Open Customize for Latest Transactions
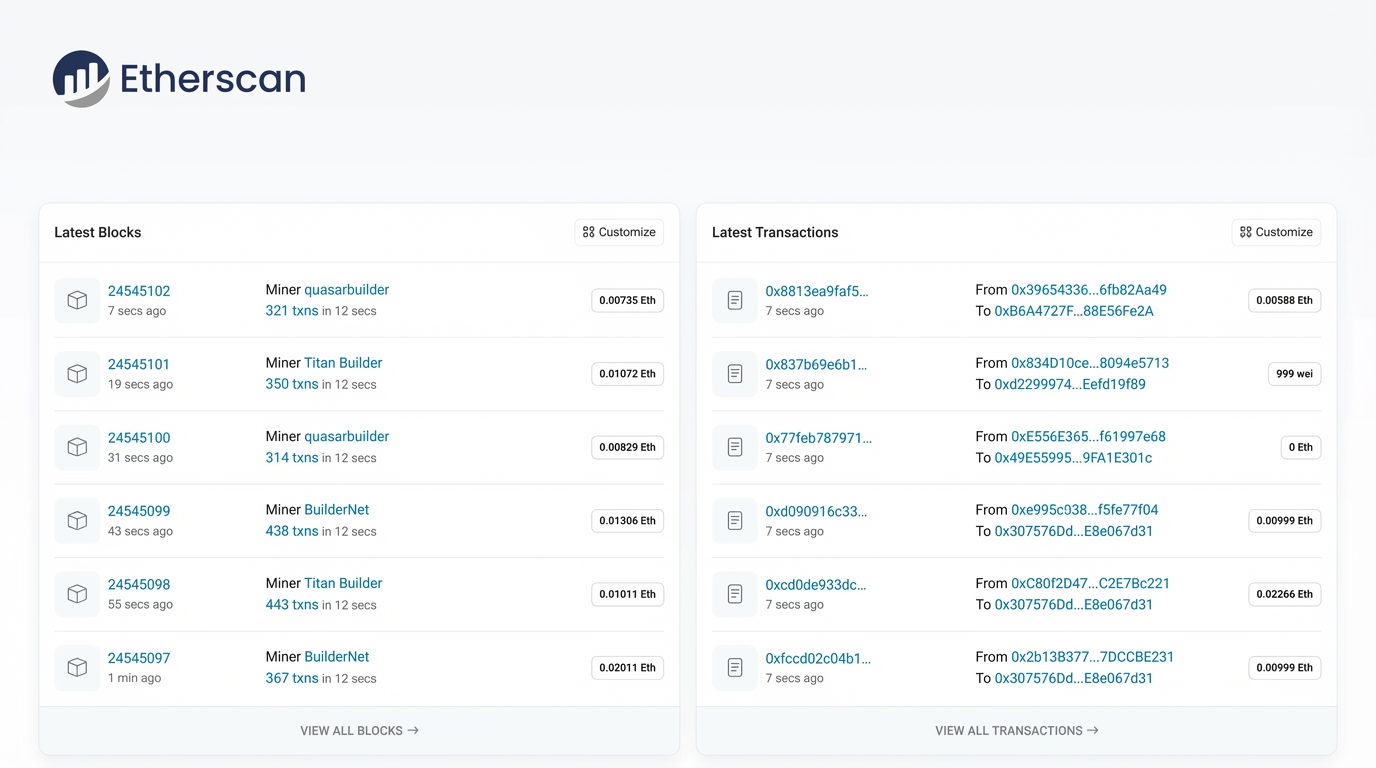 1276,232
